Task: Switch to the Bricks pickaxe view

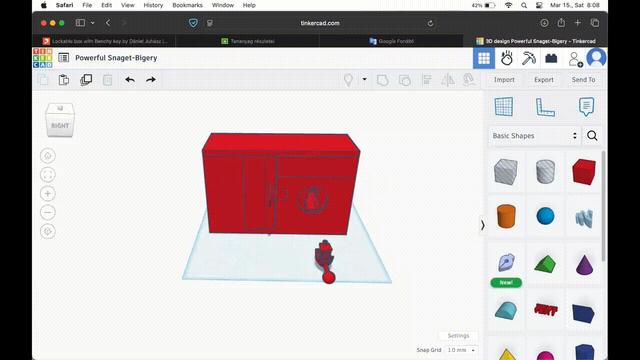Action: pos(529,58)
